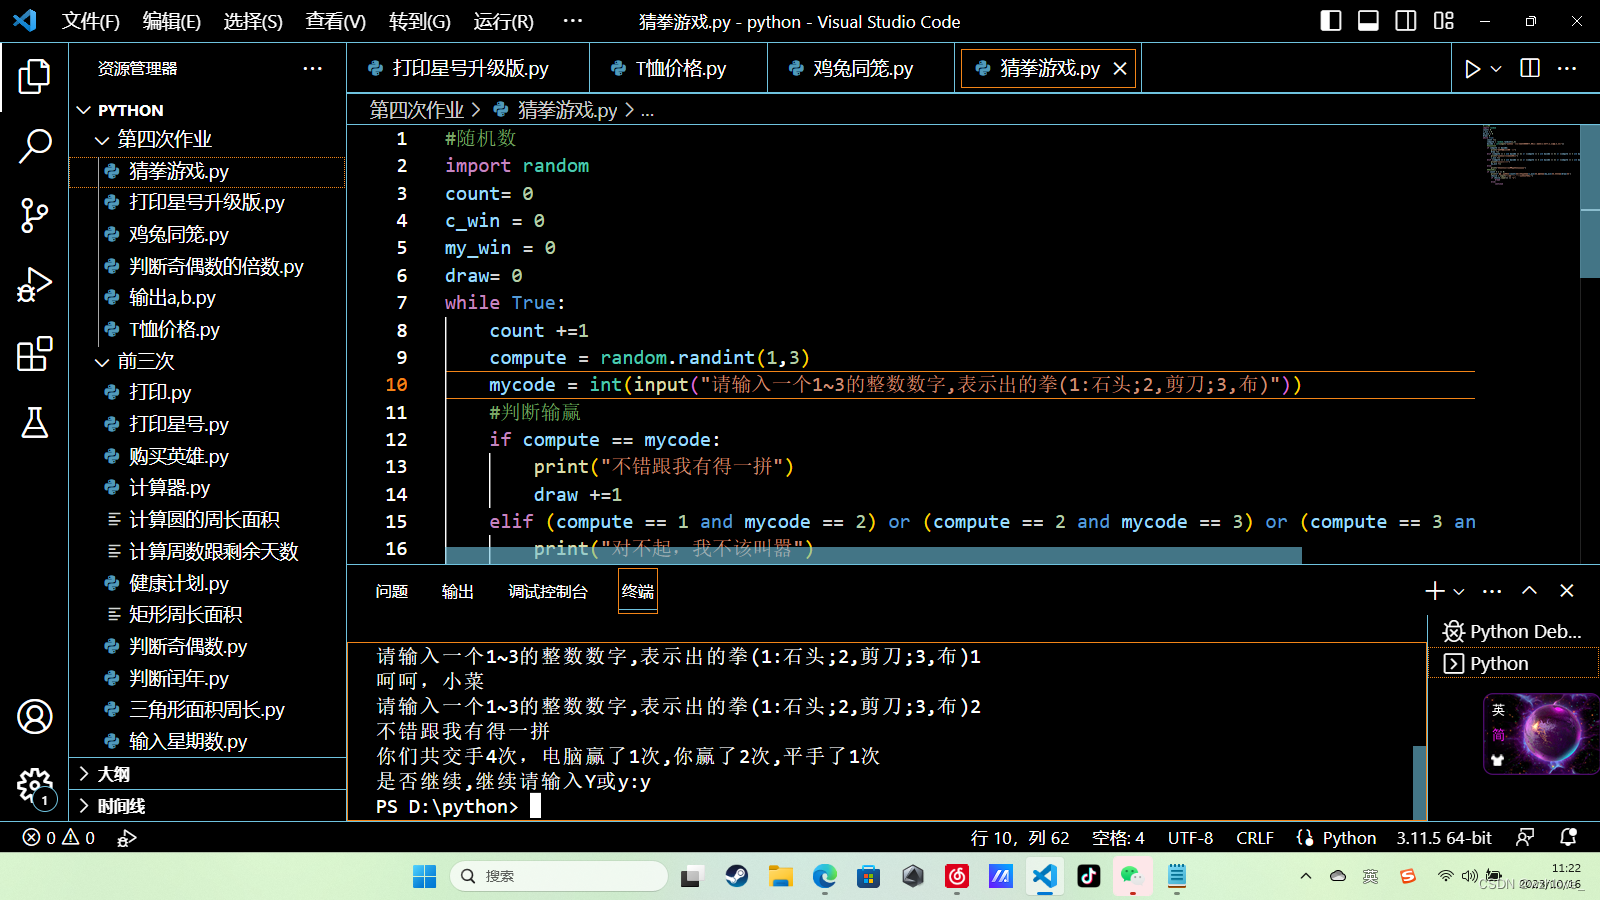Open the Testing flask view
The width and height of the screenshot is (1600, 900).
[x=34, y=422]
